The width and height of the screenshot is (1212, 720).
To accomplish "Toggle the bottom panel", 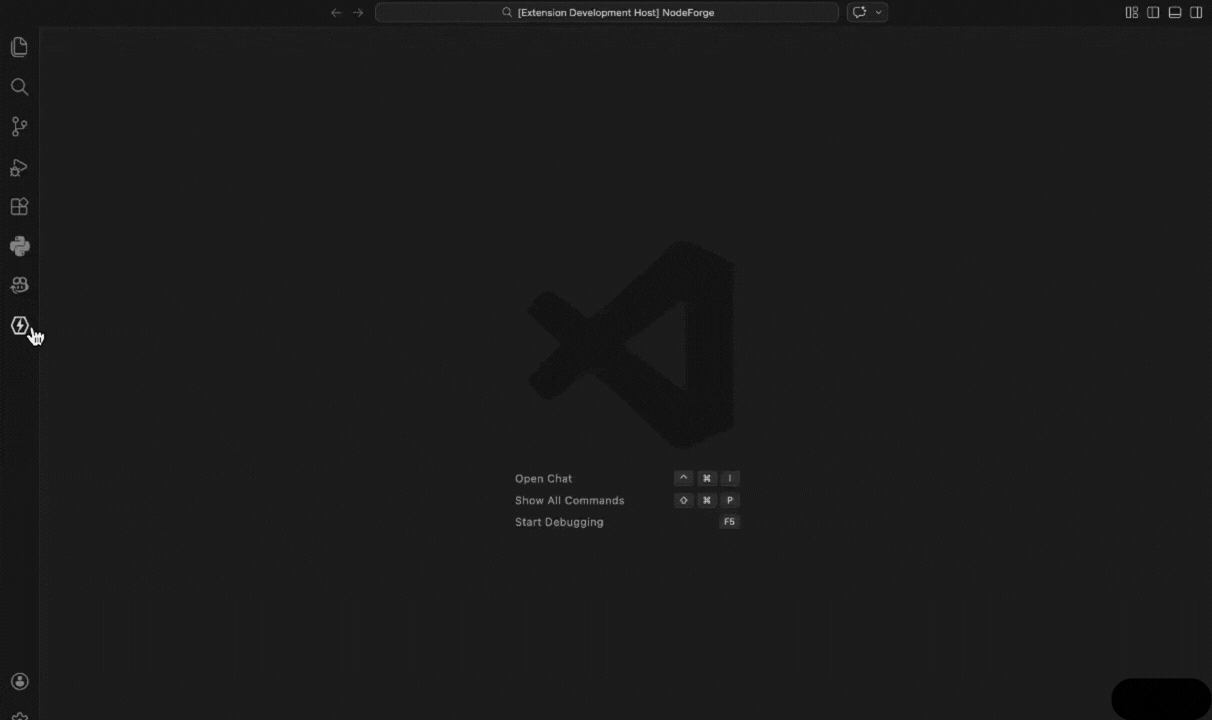I will (x=1175, y=12).
